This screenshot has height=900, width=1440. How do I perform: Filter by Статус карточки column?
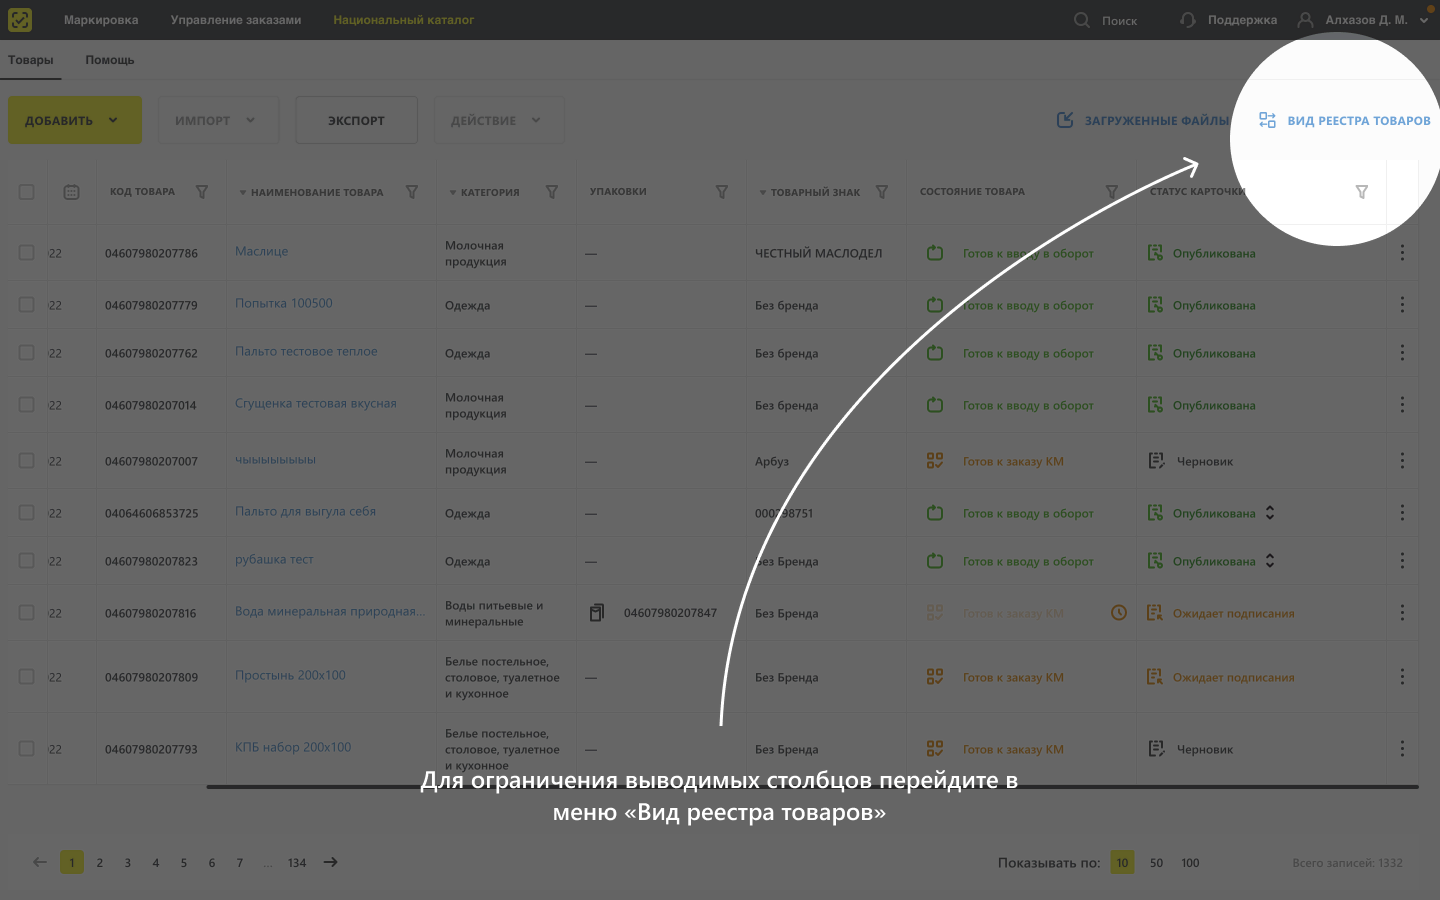(1362, 192)
